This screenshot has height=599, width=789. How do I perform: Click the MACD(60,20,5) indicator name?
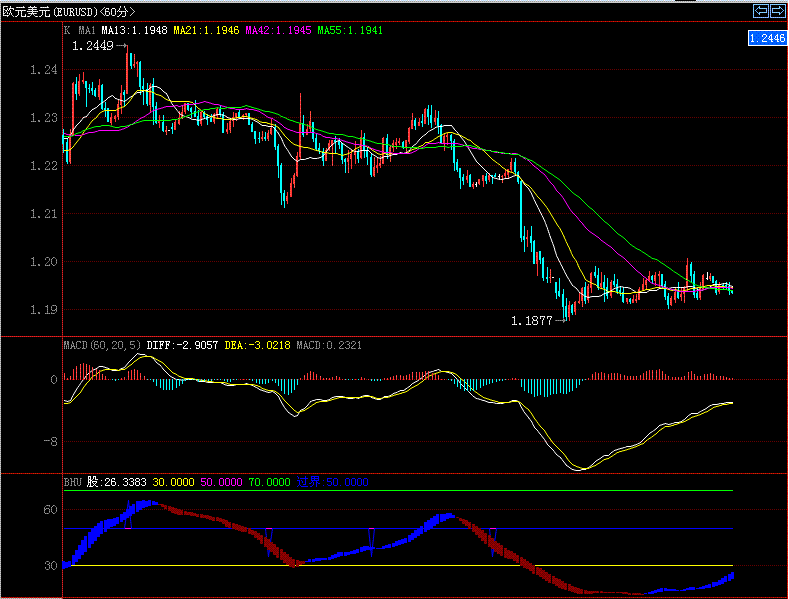pos(102,345)
